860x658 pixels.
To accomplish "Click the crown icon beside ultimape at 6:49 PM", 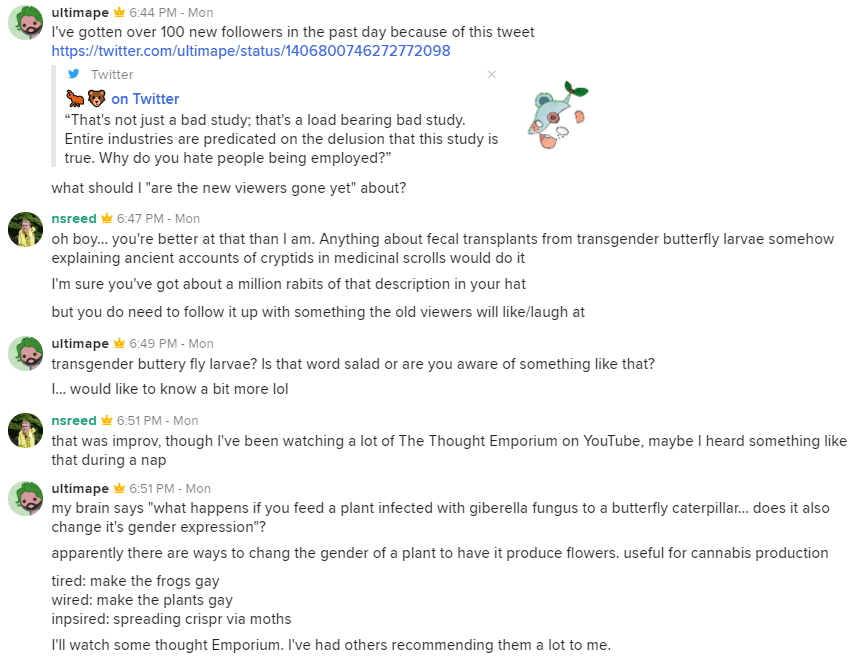I will click(x=119, y=344).
